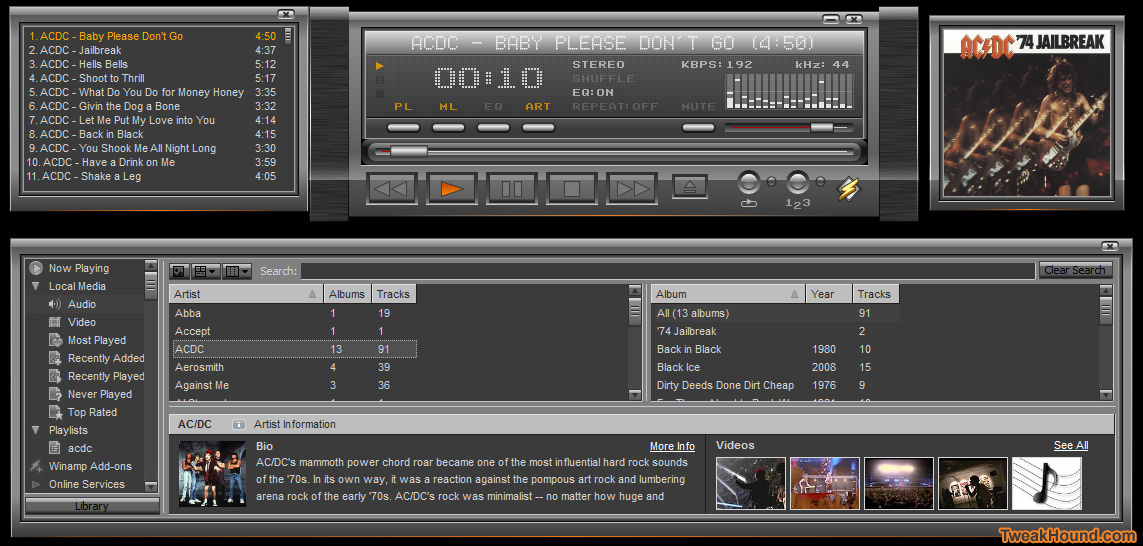Click the volume slider knob
Image resolution: width=1143 pixels, height=546 pixels.
(822, 128)
